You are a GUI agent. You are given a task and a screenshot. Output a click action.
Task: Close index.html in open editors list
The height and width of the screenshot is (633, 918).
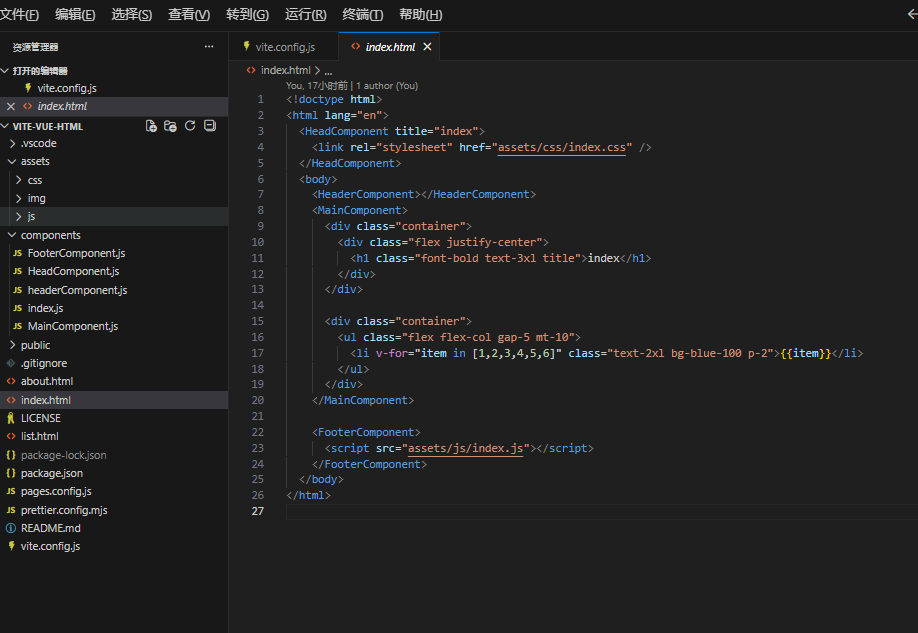click(11, 106)
